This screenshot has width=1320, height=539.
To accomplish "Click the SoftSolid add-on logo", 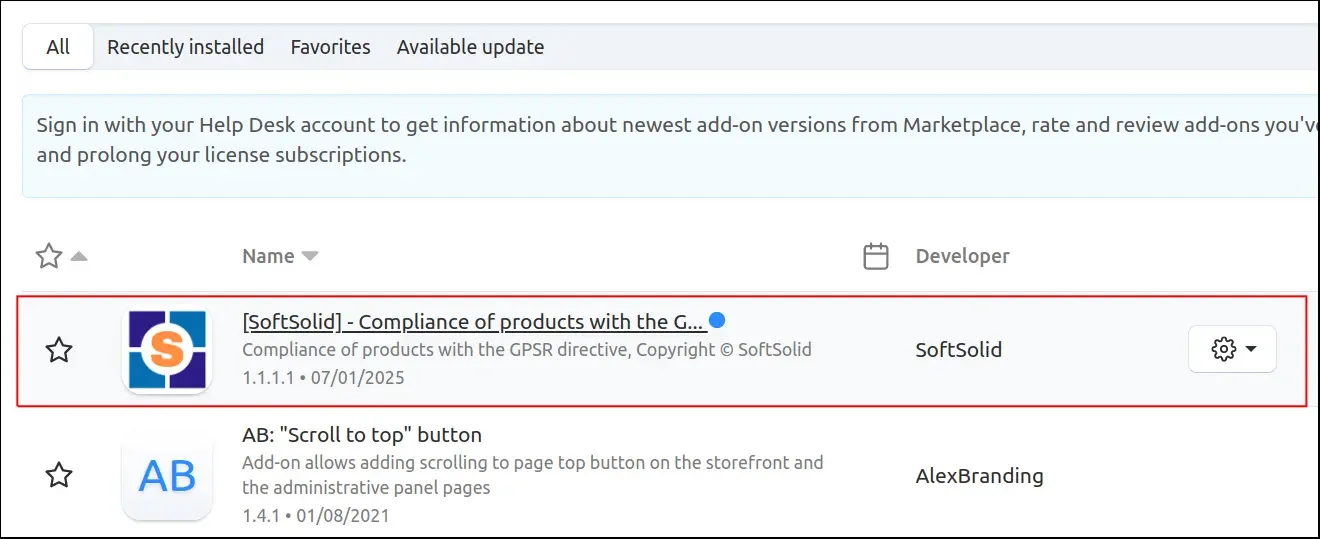I will (166, 350).
